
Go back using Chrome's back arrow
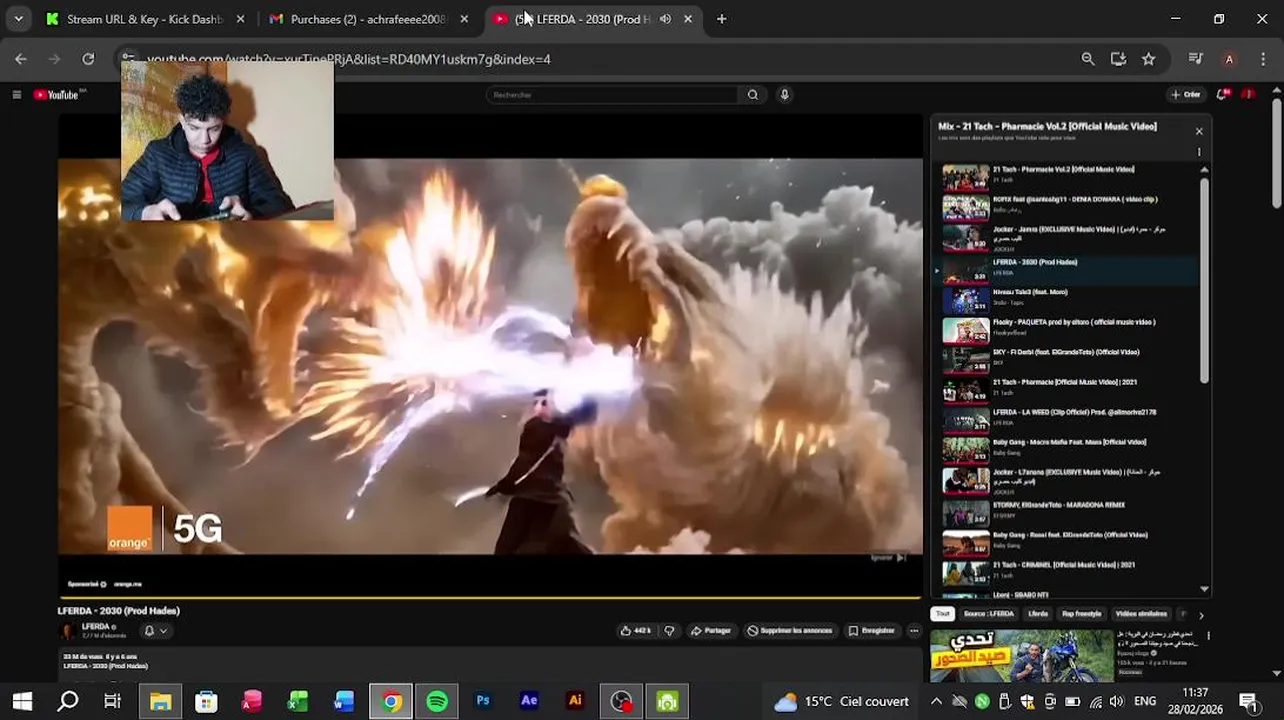pyautogui.click(x=21, y=59)
